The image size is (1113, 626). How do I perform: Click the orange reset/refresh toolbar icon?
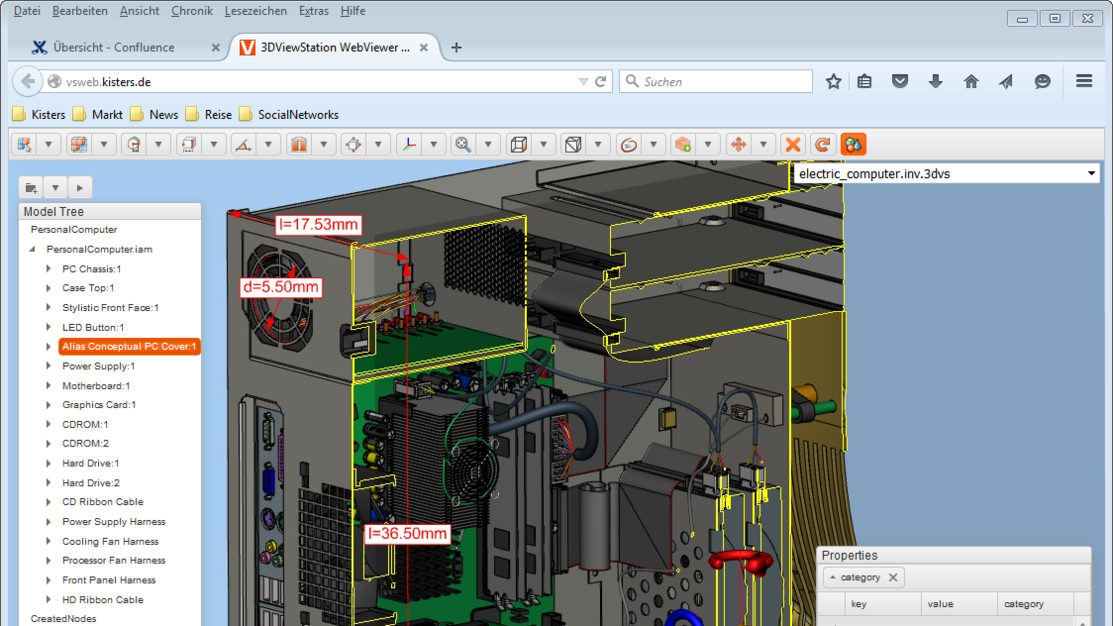823,145
